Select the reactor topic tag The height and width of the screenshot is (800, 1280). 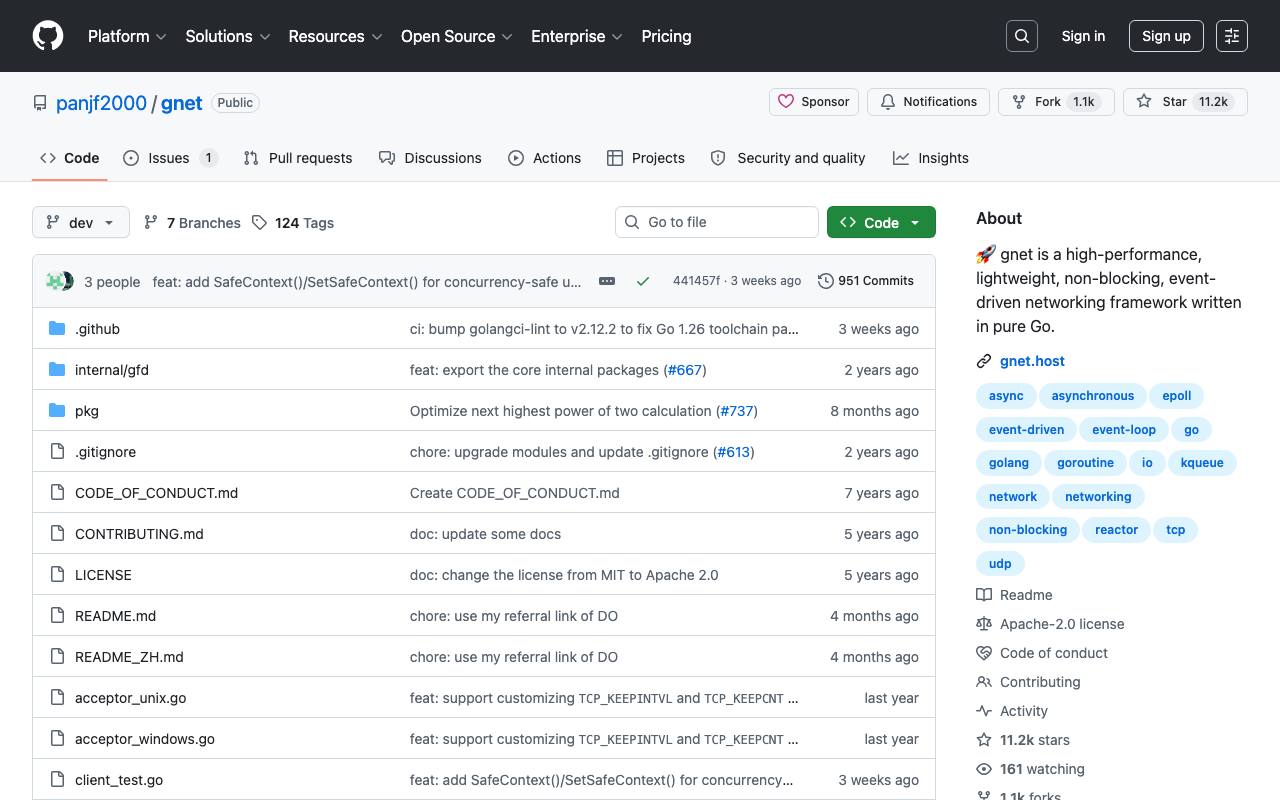pyautogui.click(x=1116, y=530)
